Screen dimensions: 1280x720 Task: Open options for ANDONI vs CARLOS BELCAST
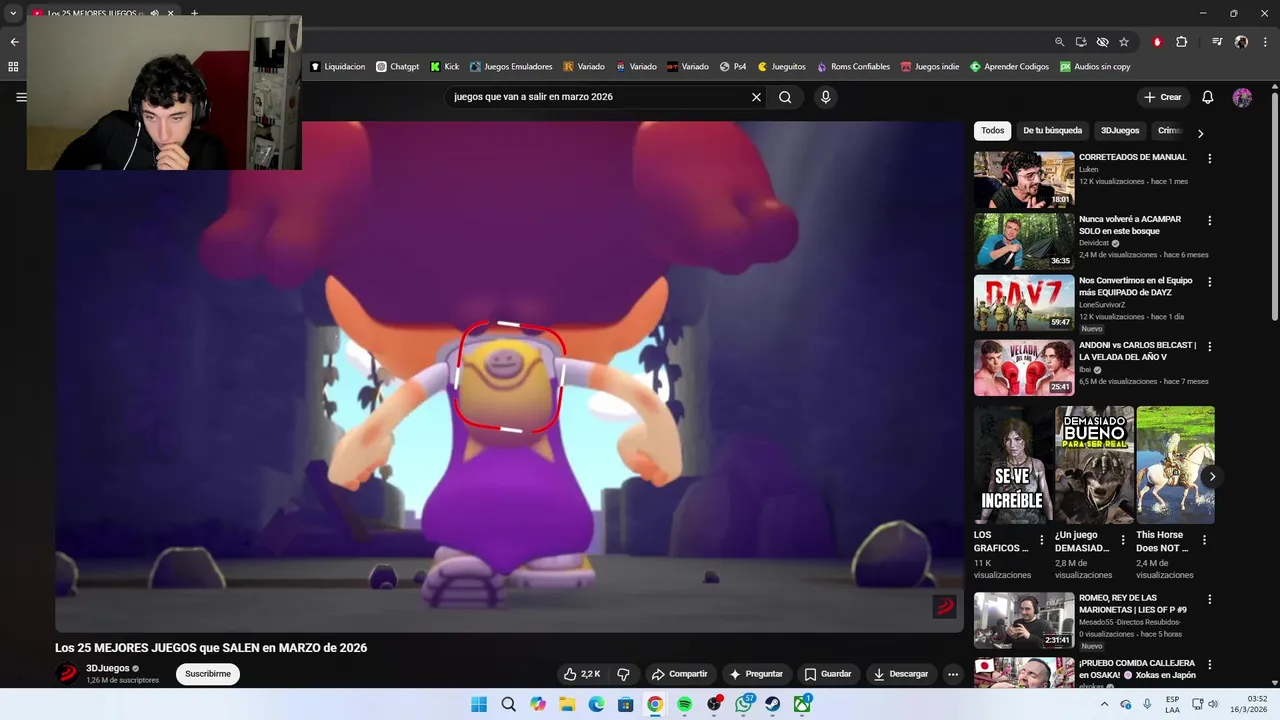(1209, 347)
